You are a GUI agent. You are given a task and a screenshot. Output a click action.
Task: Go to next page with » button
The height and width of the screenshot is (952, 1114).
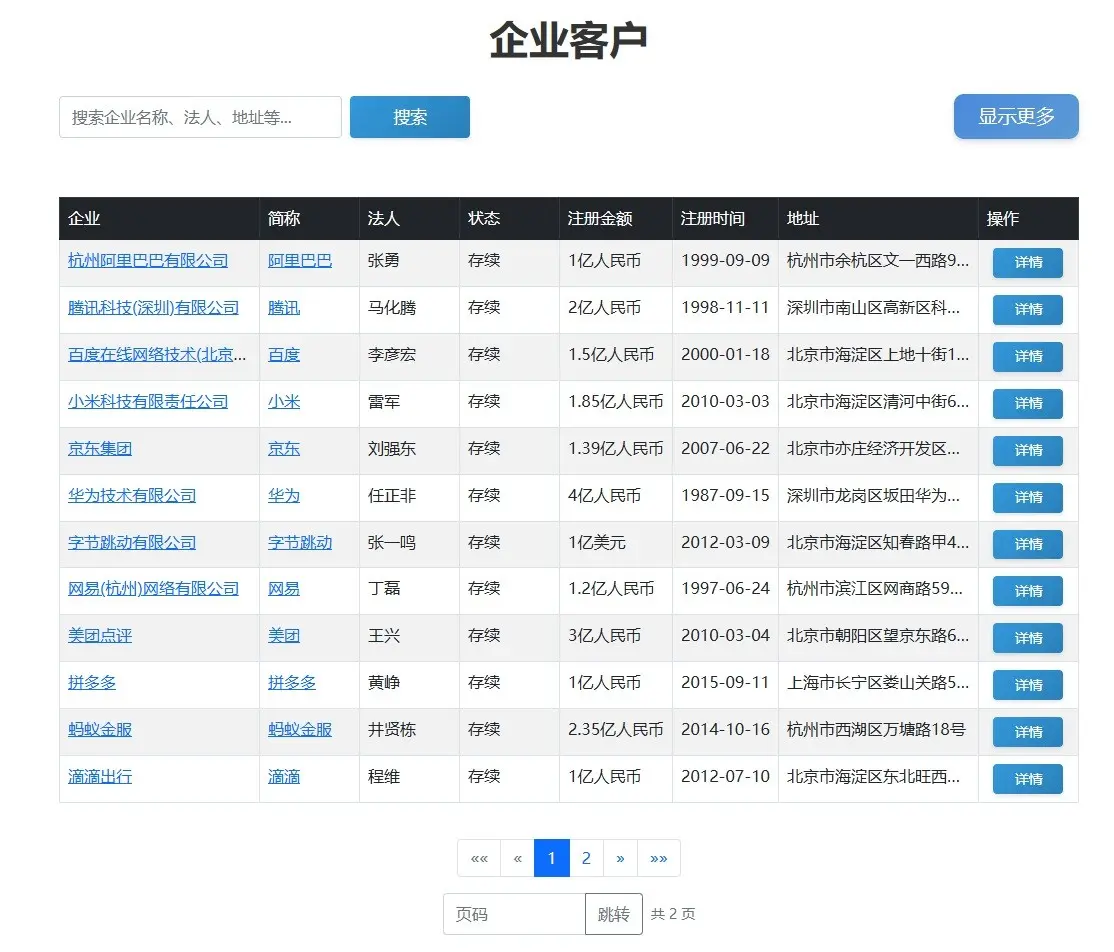pos(620,858)
